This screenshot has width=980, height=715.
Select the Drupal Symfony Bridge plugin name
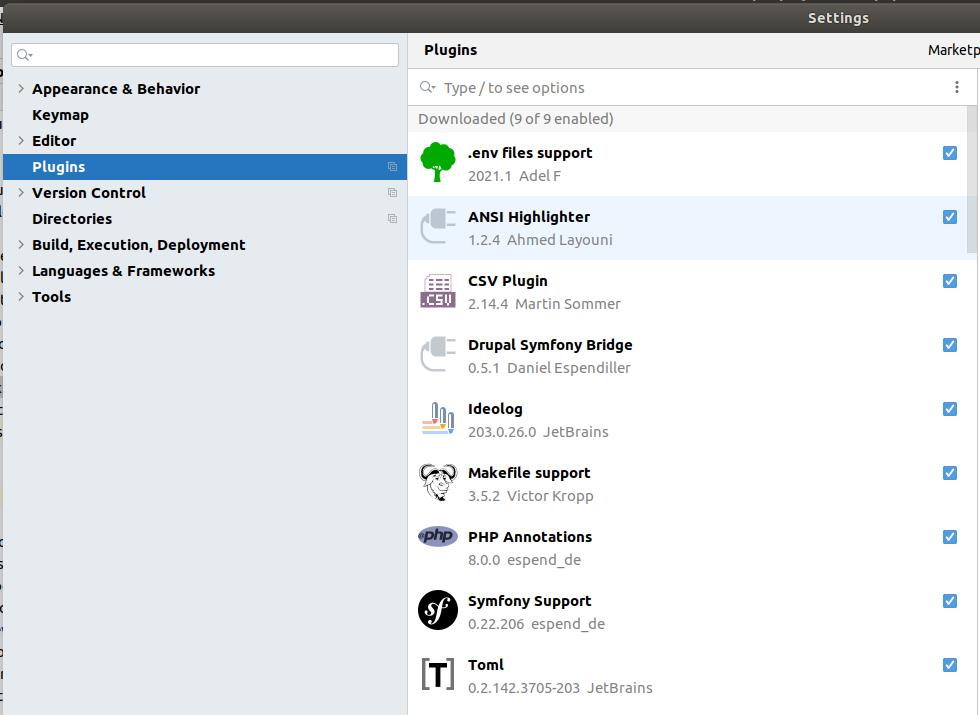pyautogui.click(x=550, y=345)
